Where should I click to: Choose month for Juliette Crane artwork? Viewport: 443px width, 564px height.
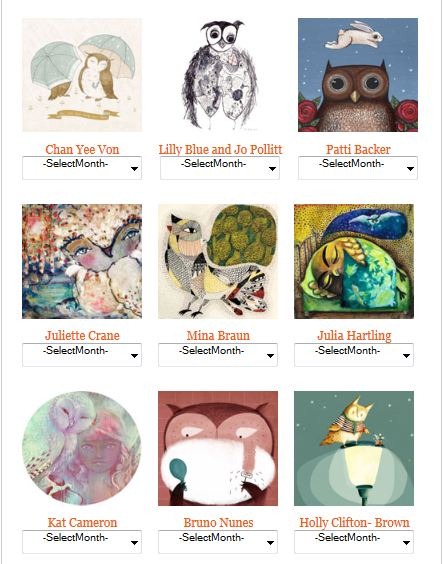(82, 355)
